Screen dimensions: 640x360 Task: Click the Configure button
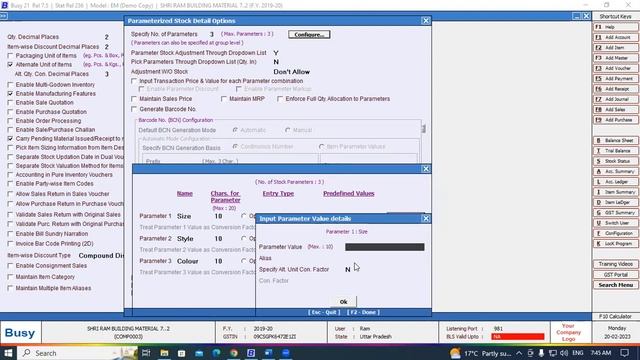point(309,35)
